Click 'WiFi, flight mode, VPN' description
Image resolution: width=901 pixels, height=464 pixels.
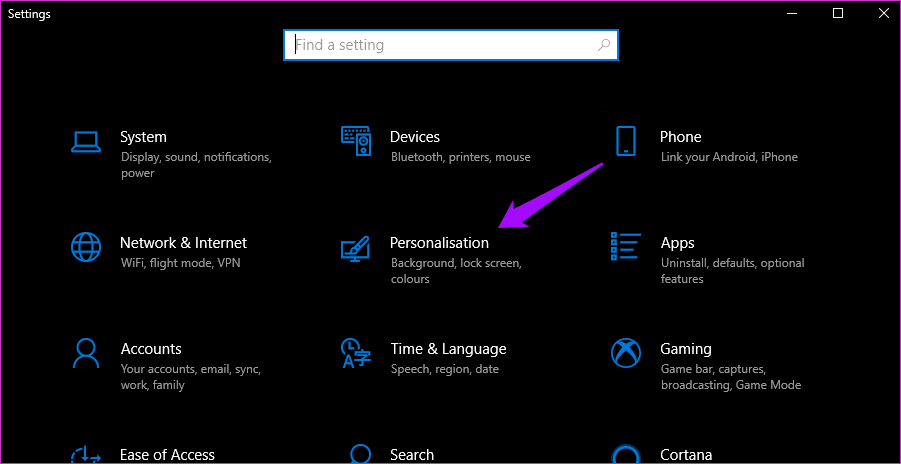(180, 263)
